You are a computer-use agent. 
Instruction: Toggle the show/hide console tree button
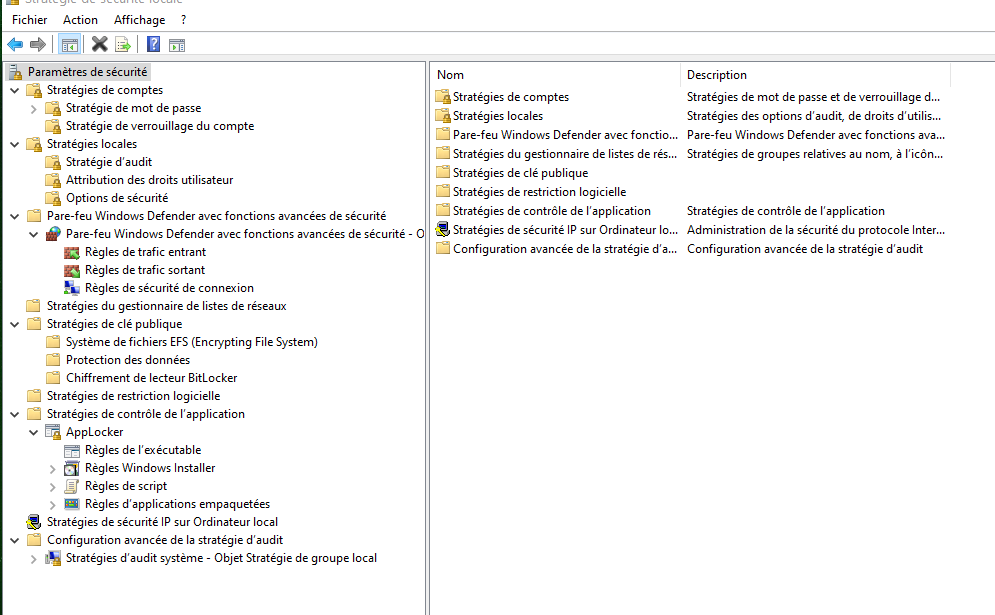[x=70, y=44]
